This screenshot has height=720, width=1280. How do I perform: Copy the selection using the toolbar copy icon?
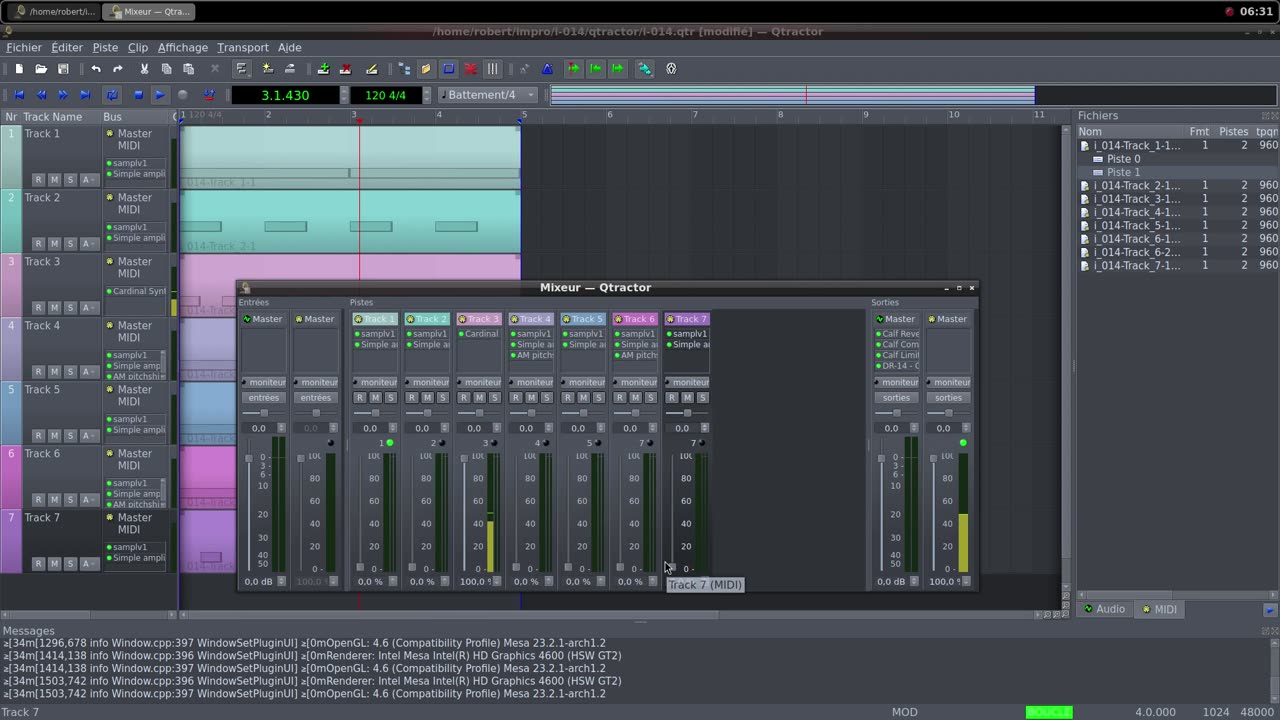pyautogui.click(x=166, y=69)
